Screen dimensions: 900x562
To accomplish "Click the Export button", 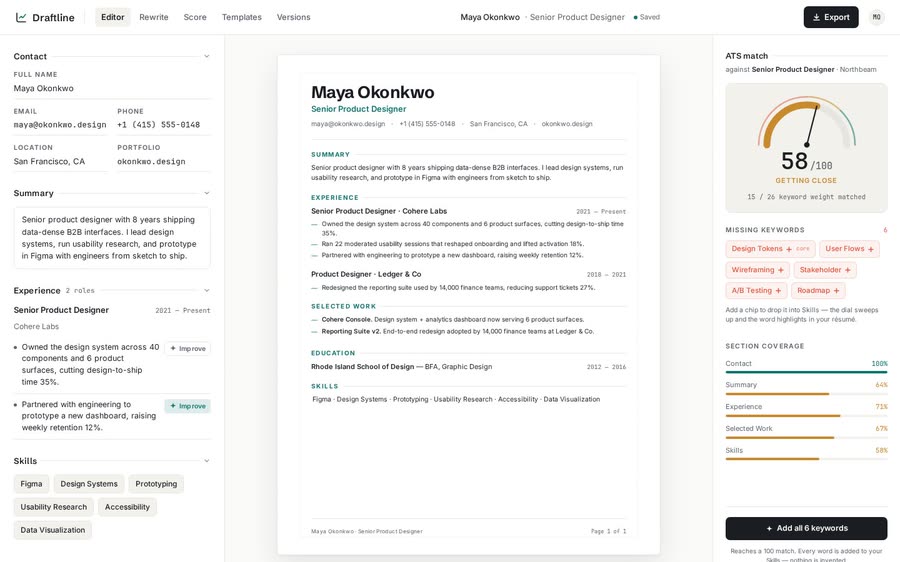I will click(x=831, y=17).
